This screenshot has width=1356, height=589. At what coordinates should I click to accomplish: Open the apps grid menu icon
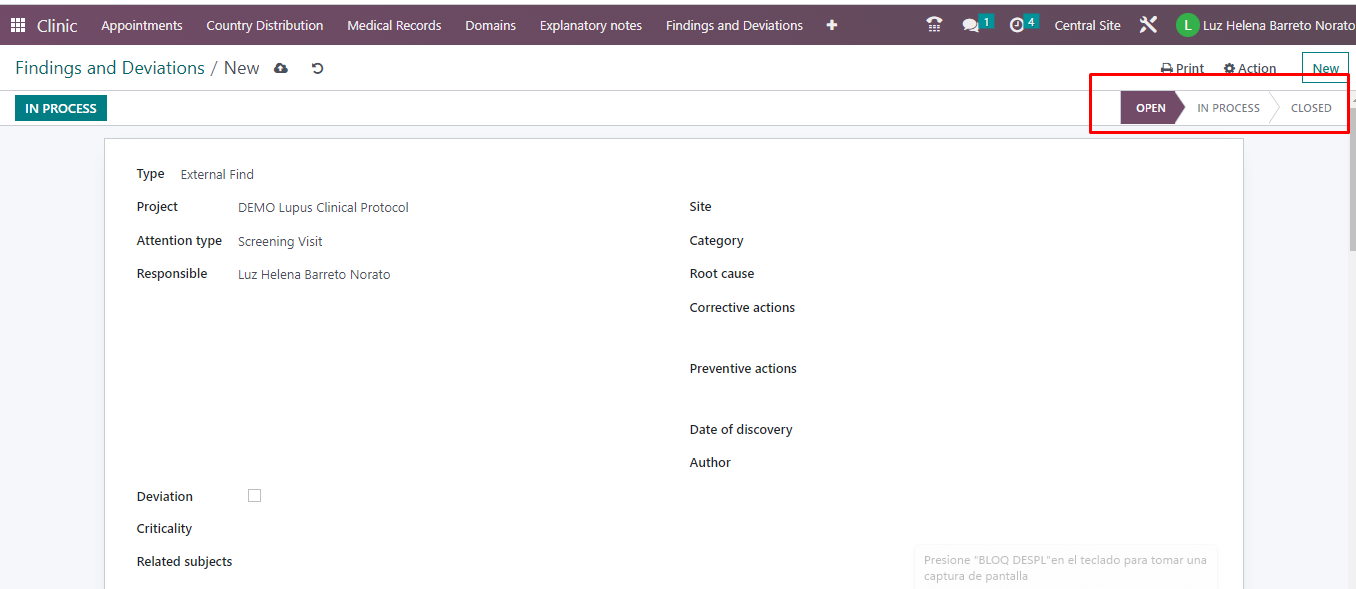pos(18,26)
